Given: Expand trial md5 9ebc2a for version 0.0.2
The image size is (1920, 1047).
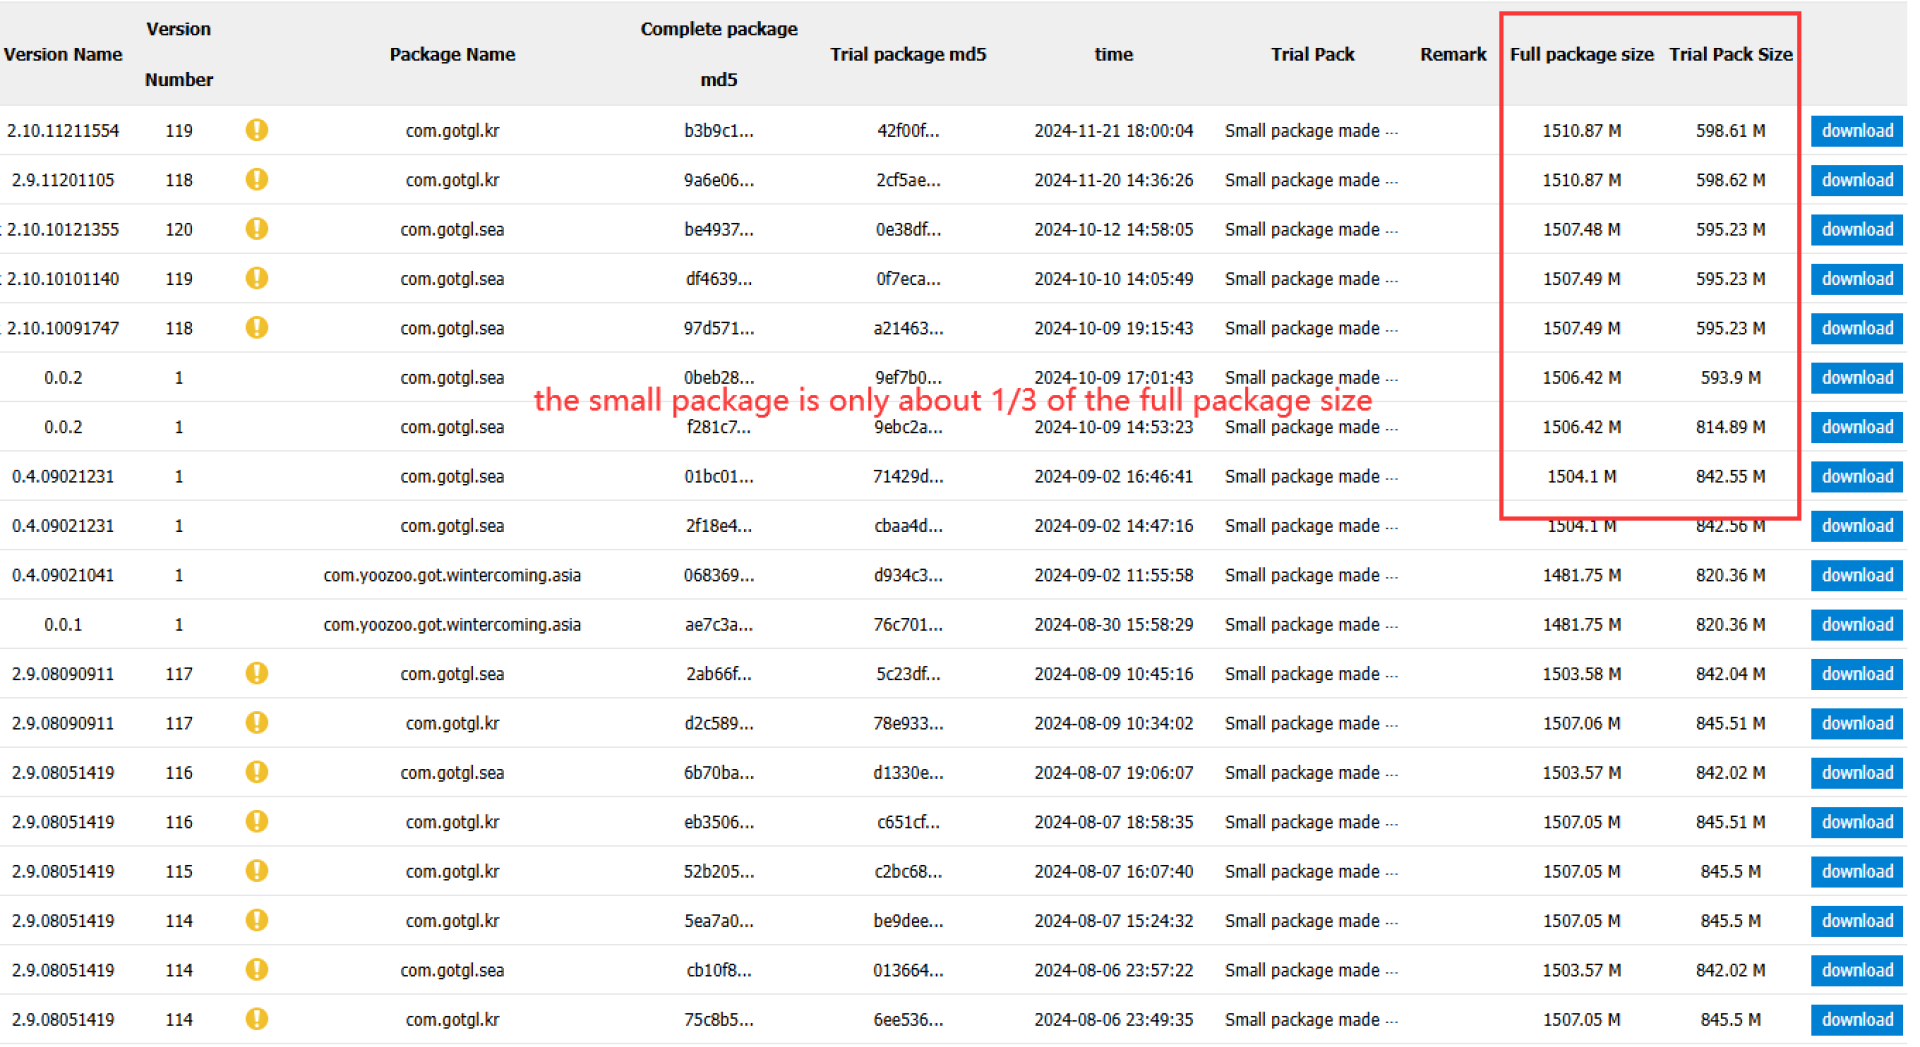Looking at the screenshot, I should click(908, 427).
